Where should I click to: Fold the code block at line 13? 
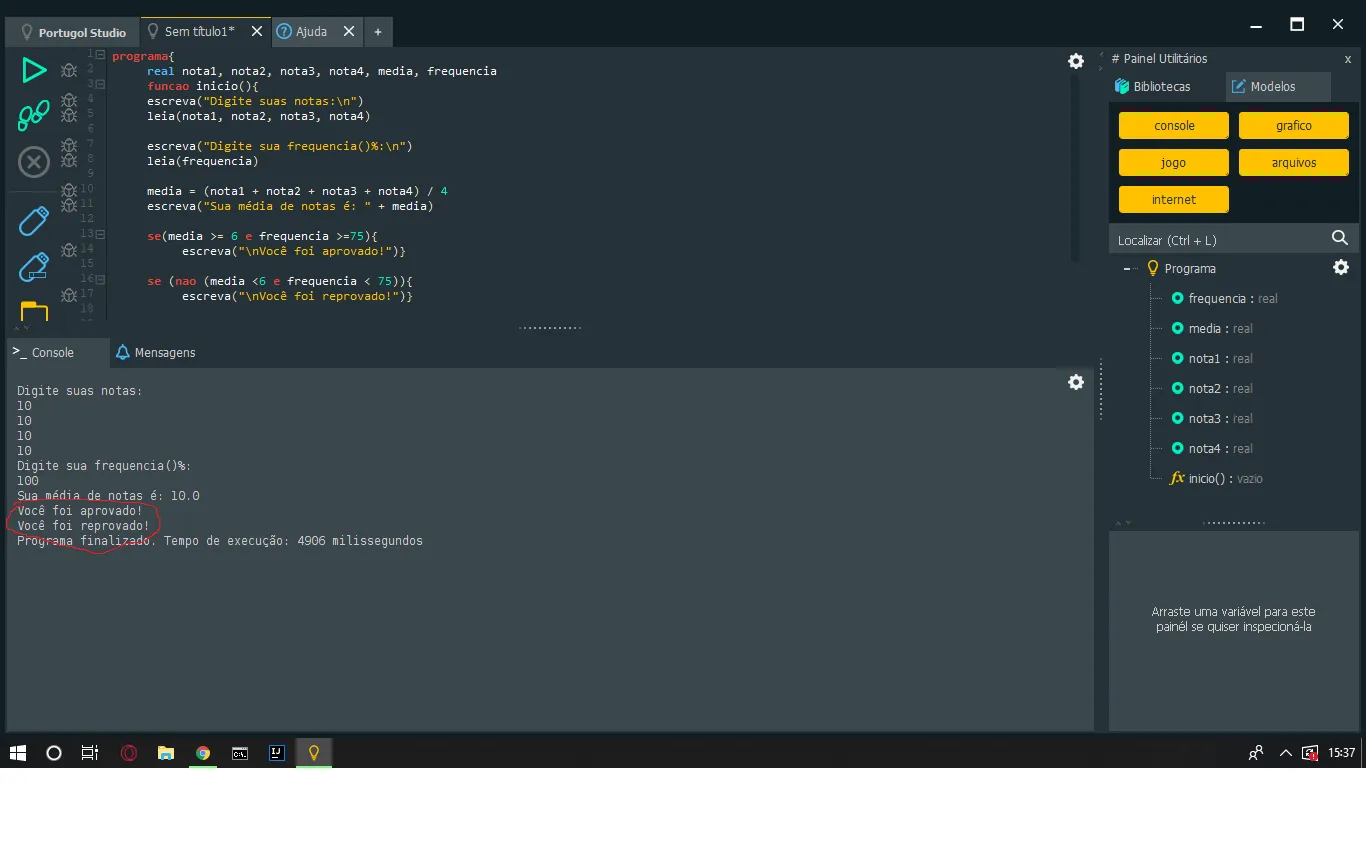(102, 234)
